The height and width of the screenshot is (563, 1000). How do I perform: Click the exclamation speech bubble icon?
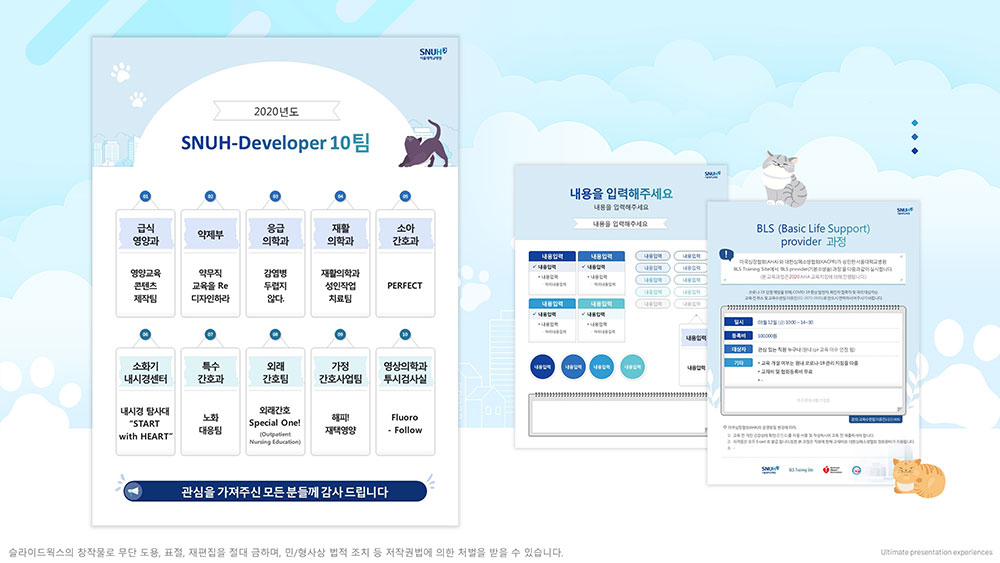[x=725, y=255]
